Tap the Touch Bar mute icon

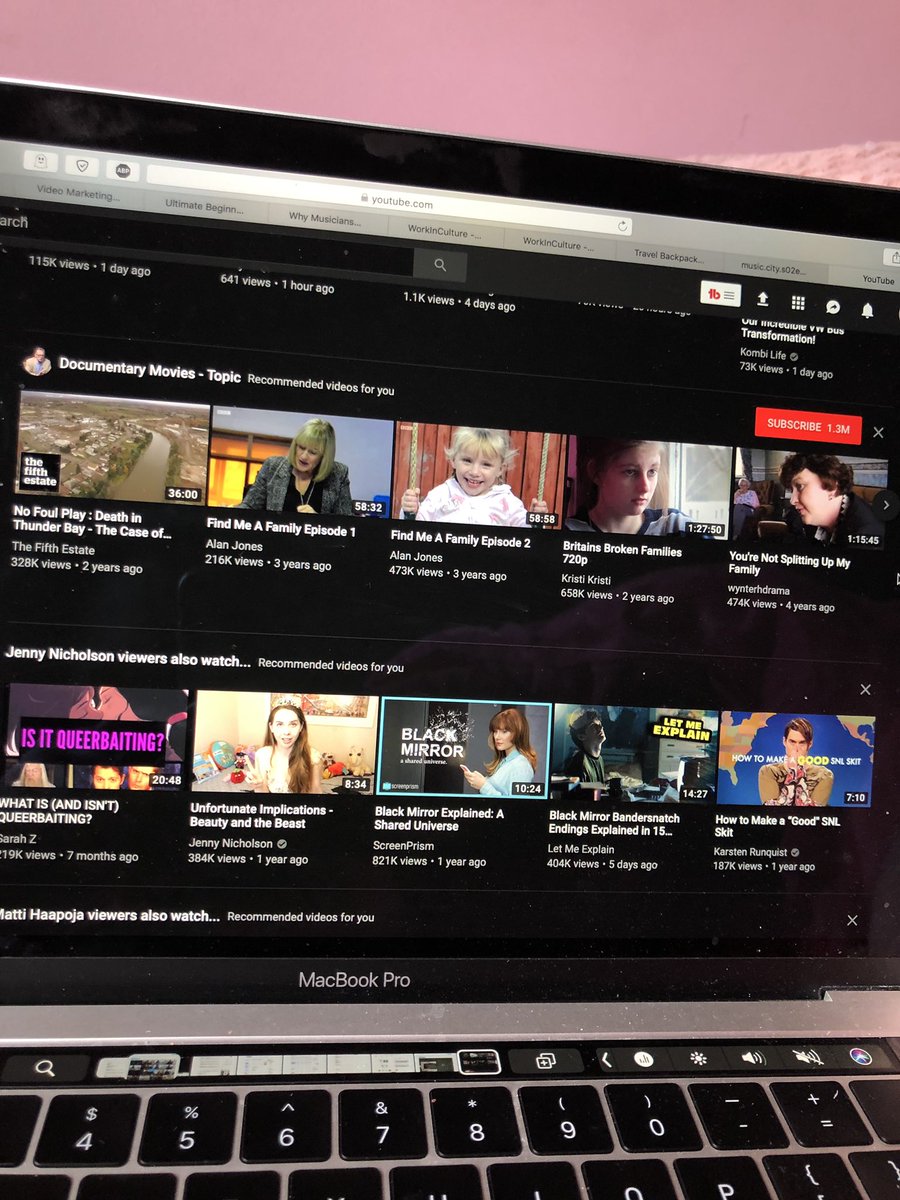coord(808,1057)
